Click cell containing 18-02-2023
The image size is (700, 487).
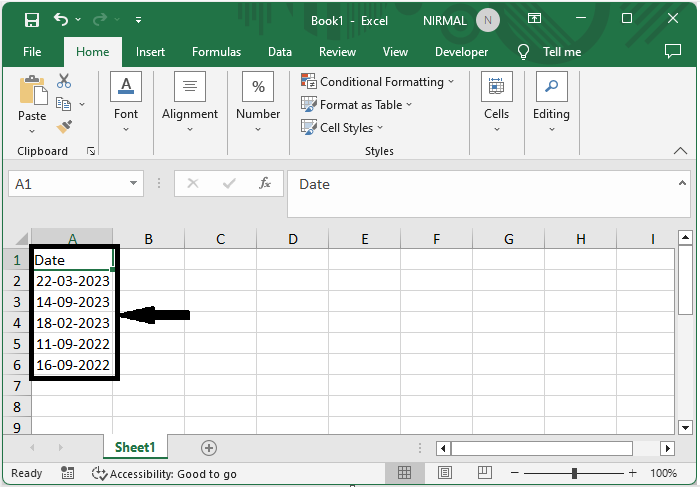click(72, 323)
